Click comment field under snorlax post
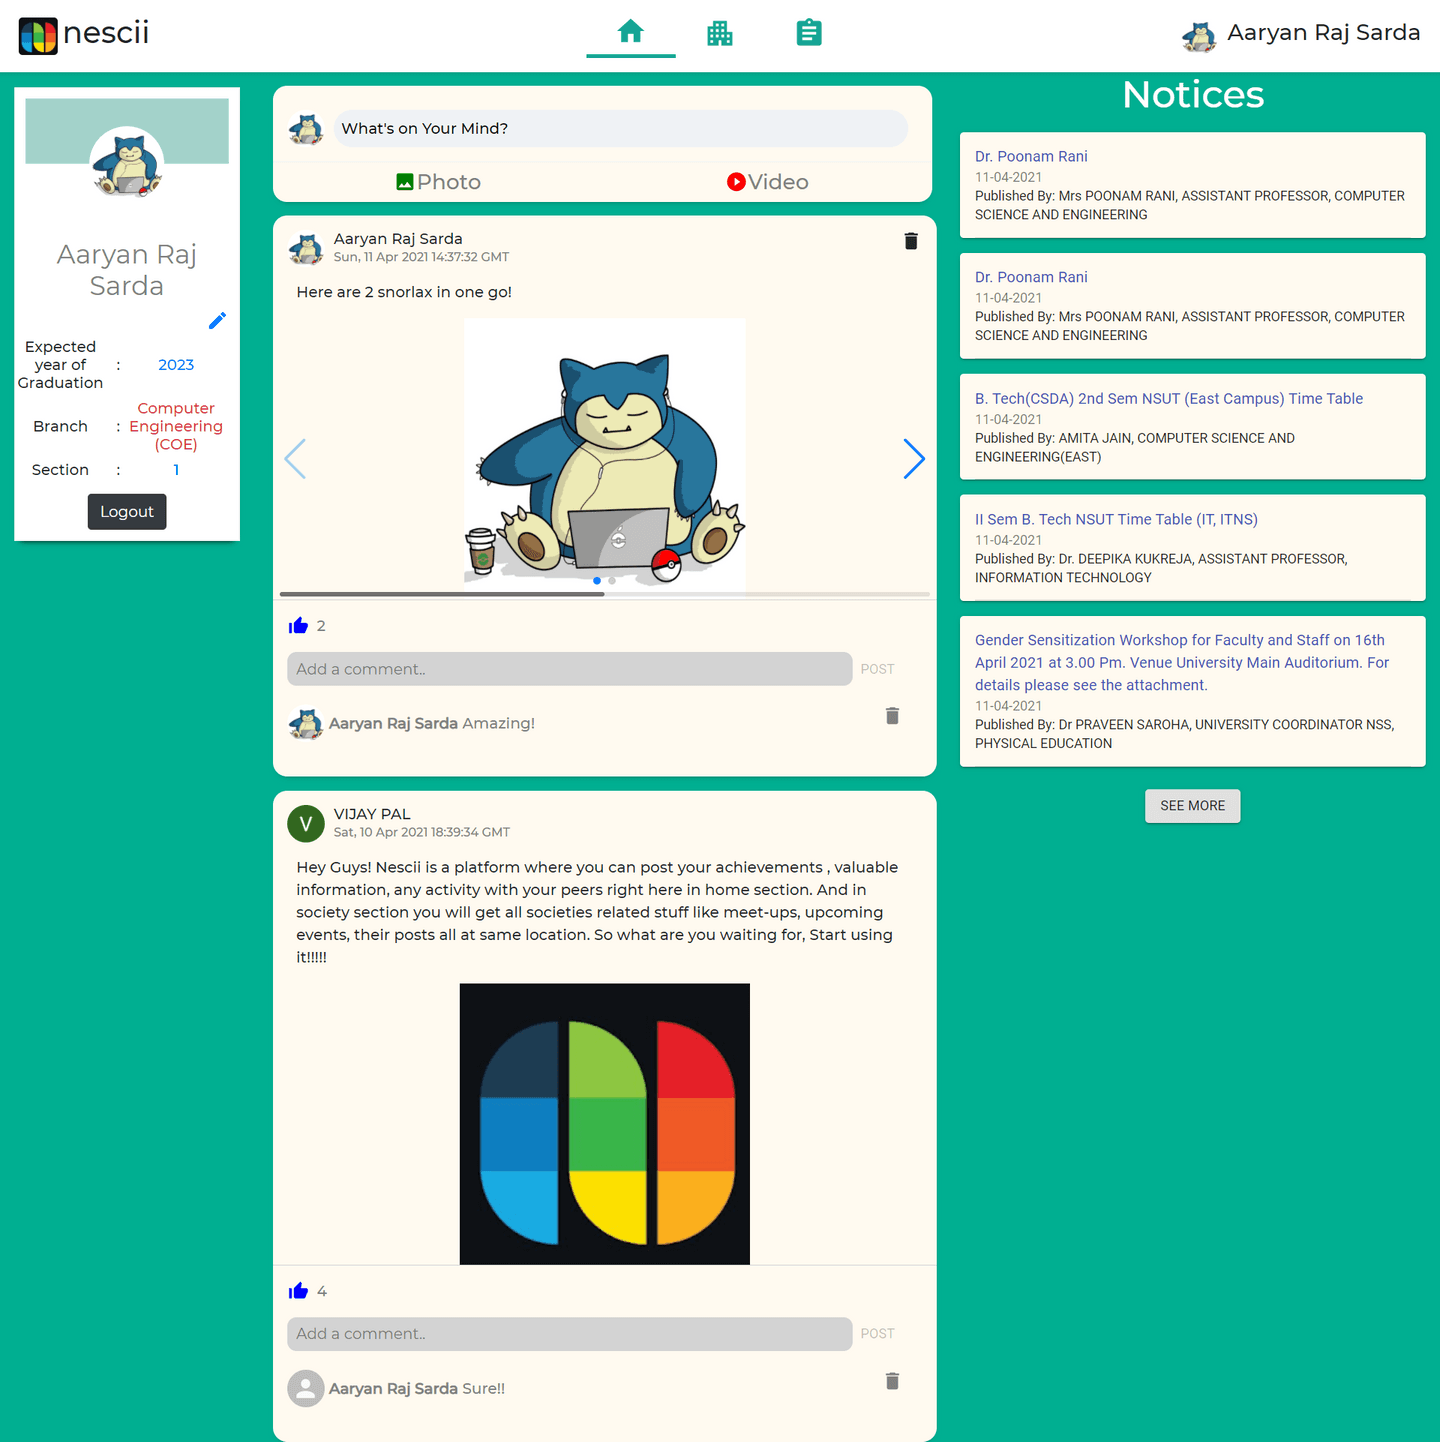This screenshot has width=1440, height=1442. click(569, 669)
